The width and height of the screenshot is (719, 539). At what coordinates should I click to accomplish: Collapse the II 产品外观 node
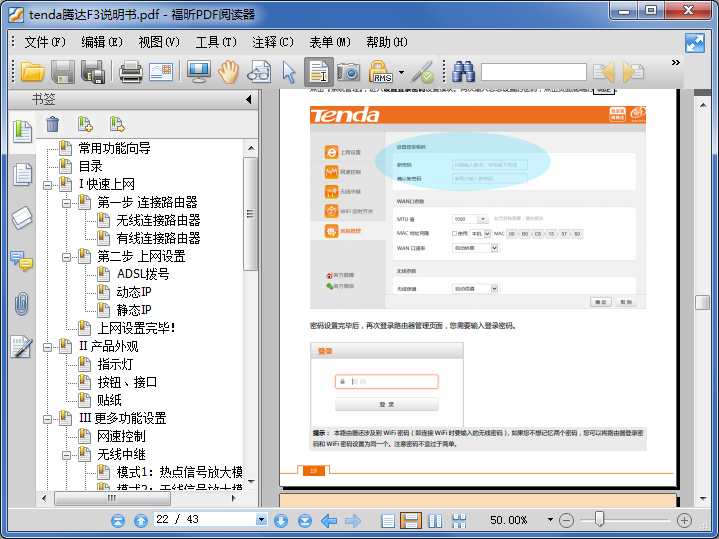tap(48, 347)
